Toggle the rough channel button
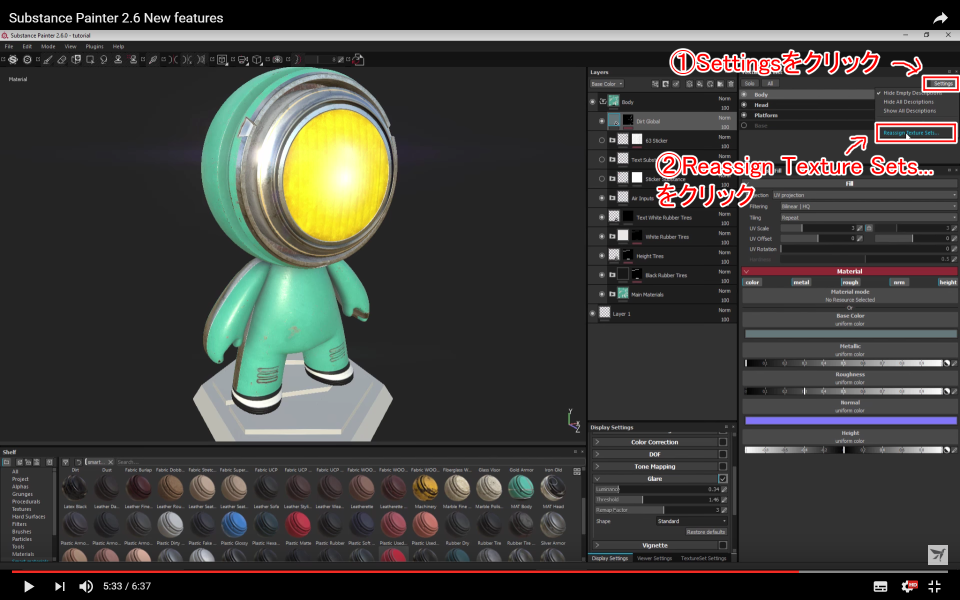The image size is (960, 600). tap(850, 282)
